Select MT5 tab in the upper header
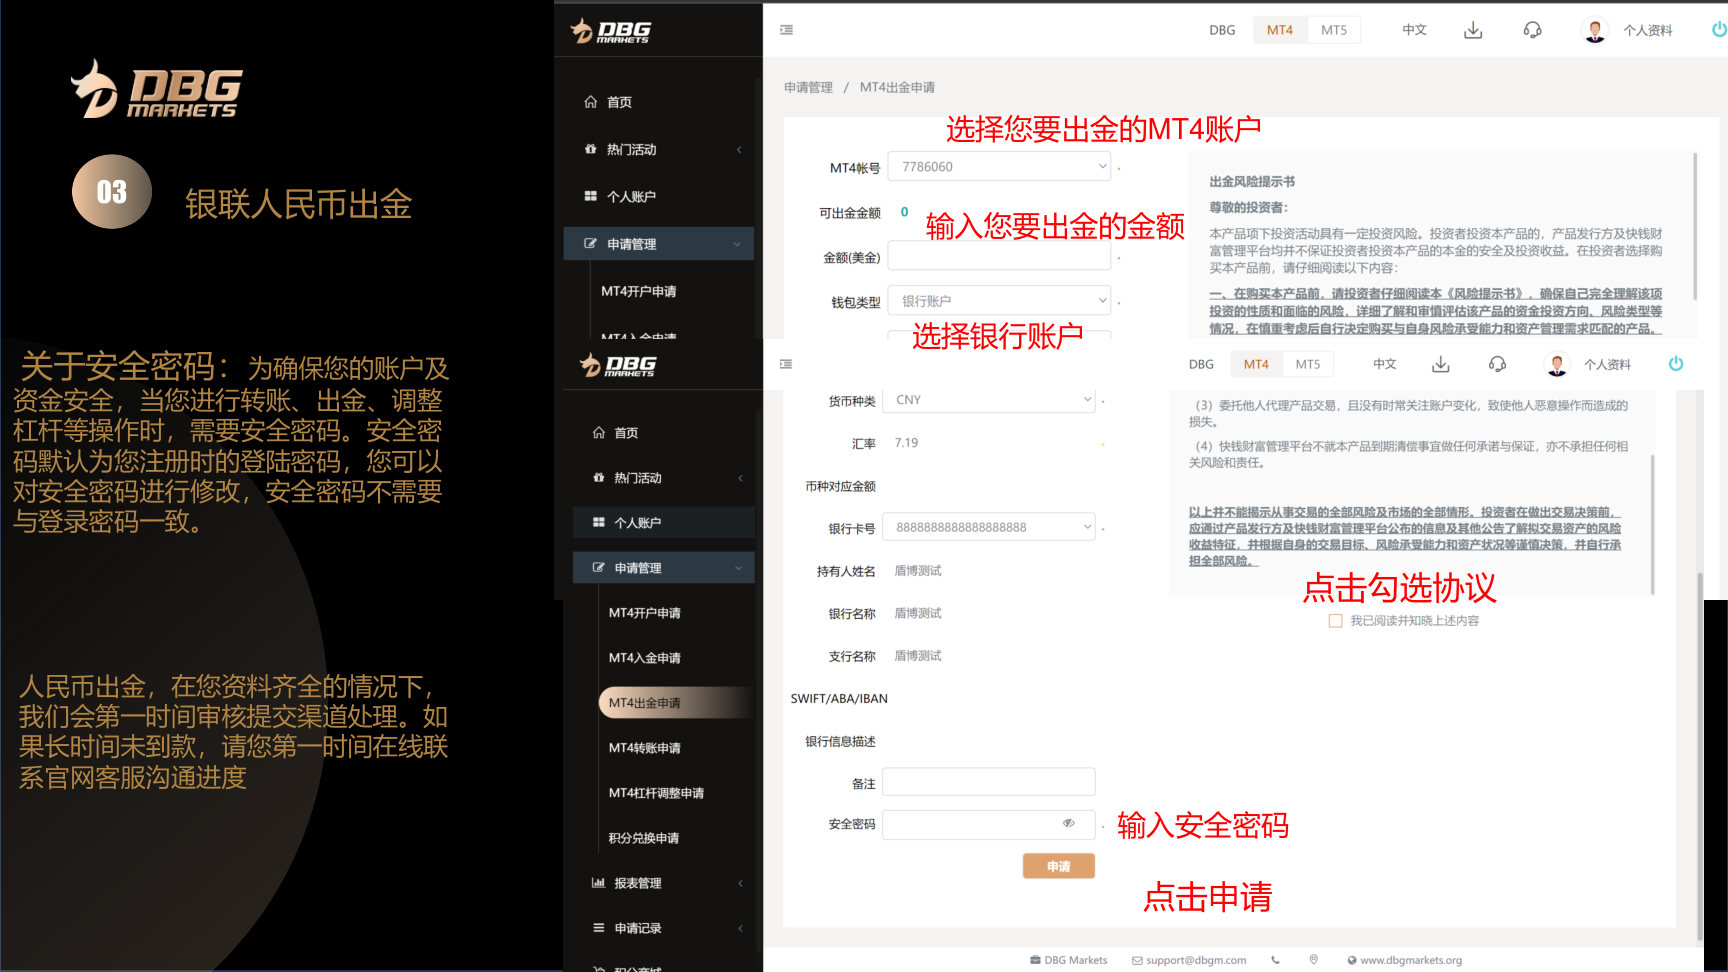Screen dimensions: 1728x972 click(1333, 30)
